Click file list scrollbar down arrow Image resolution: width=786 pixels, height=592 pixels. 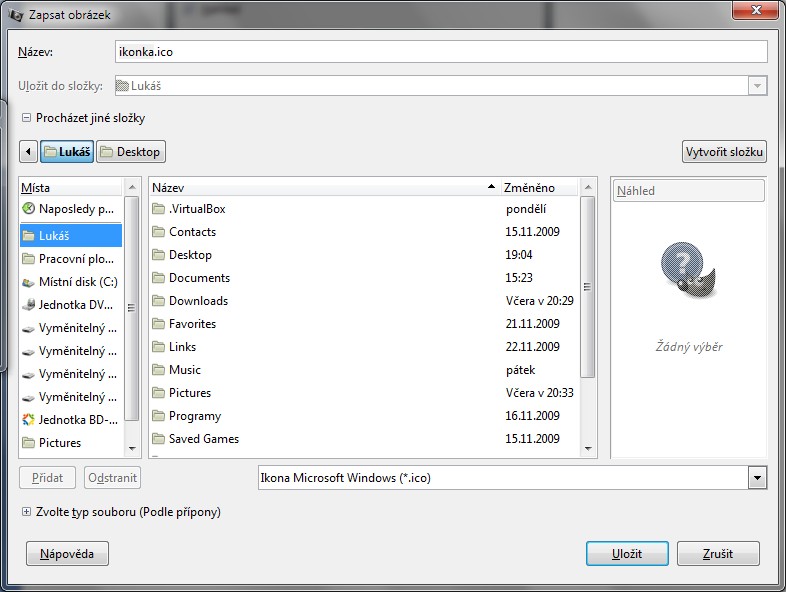(588, 449)
